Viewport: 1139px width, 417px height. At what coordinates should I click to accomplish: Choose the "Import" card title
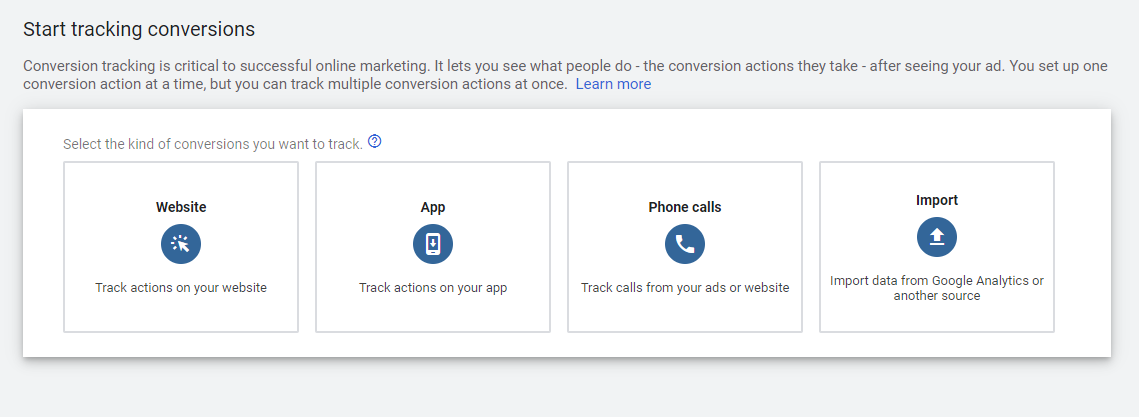point(937,200)
